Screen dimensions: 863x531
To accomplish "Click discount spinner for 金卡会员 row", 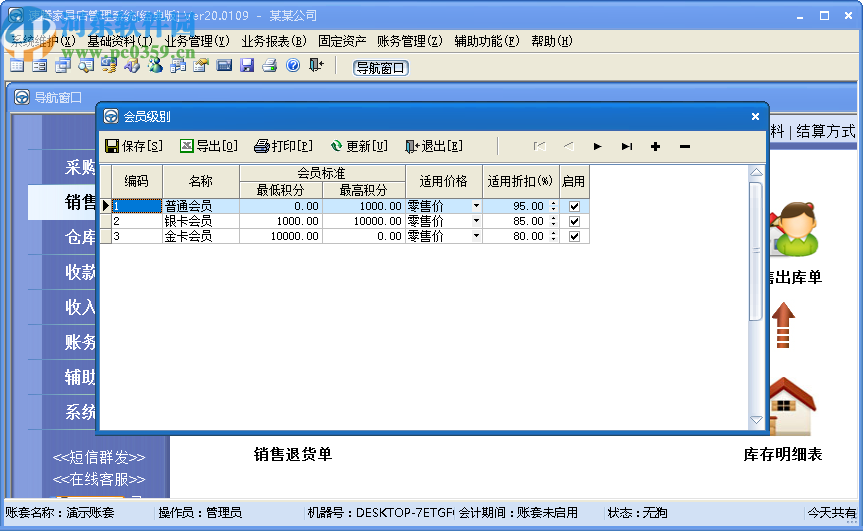I will click(553, 236).
